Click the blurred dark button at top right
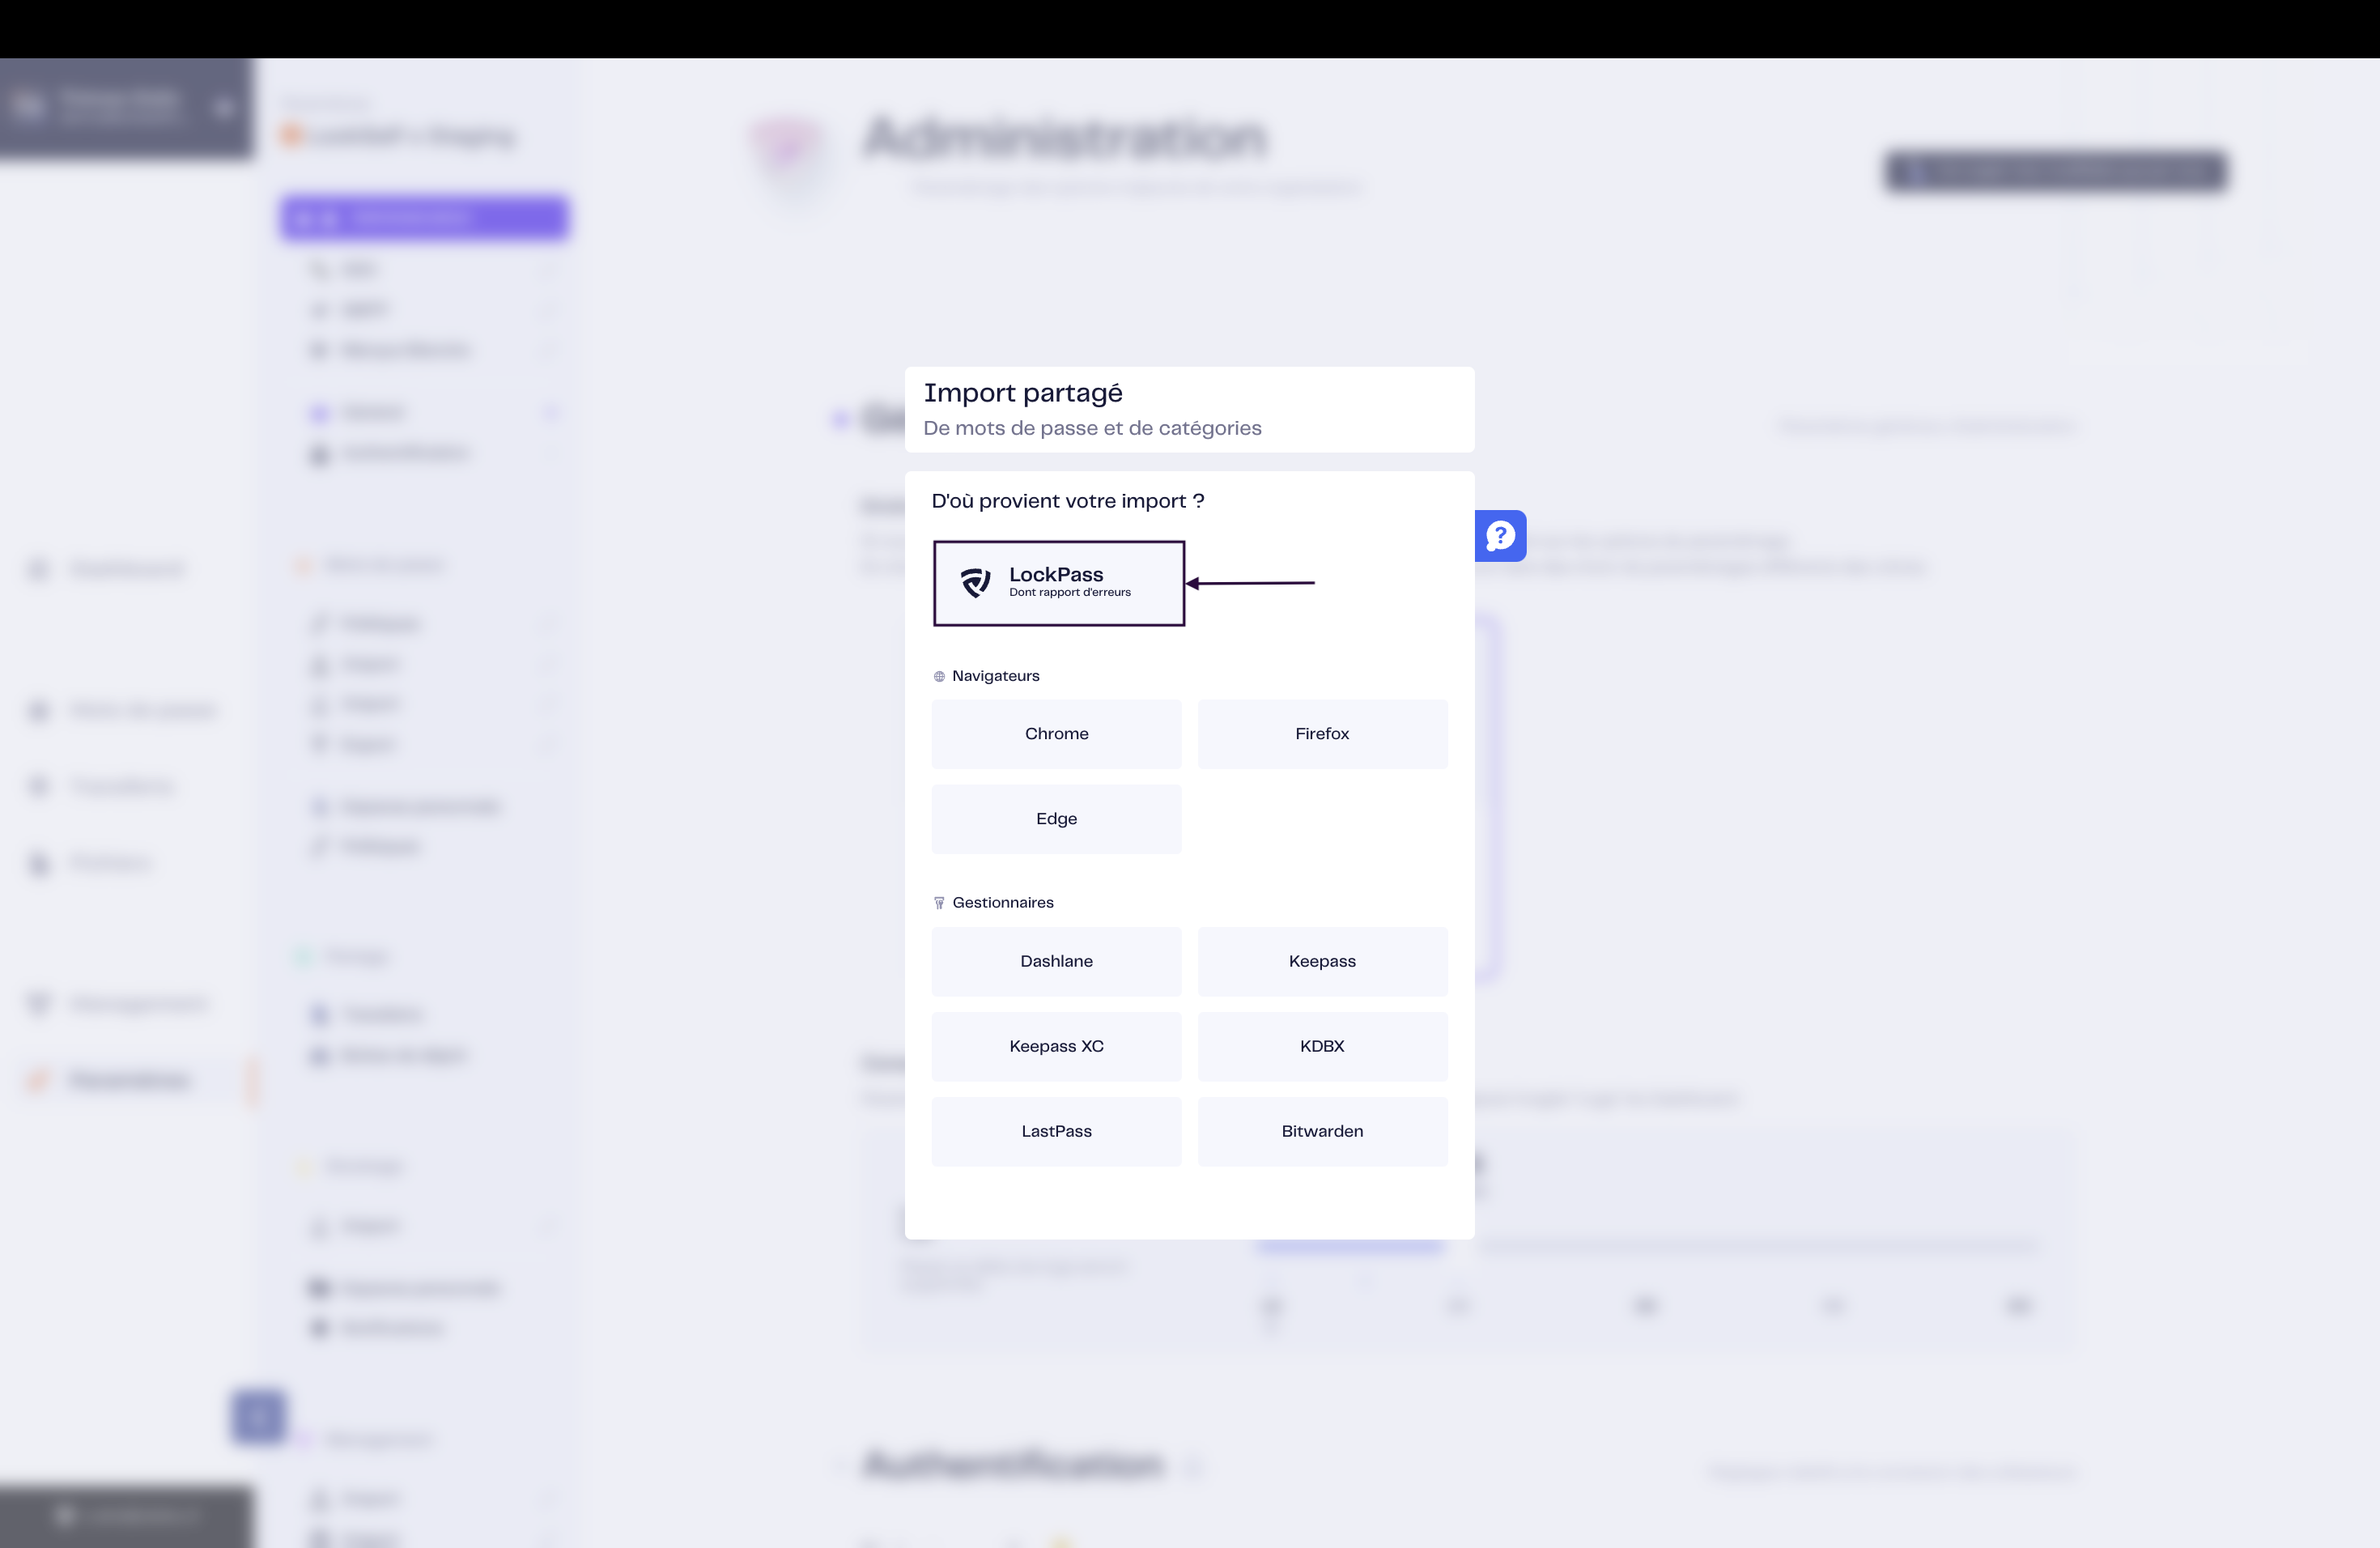2380x1548 pixels. pyautogui.click(x=2055, y=171)
